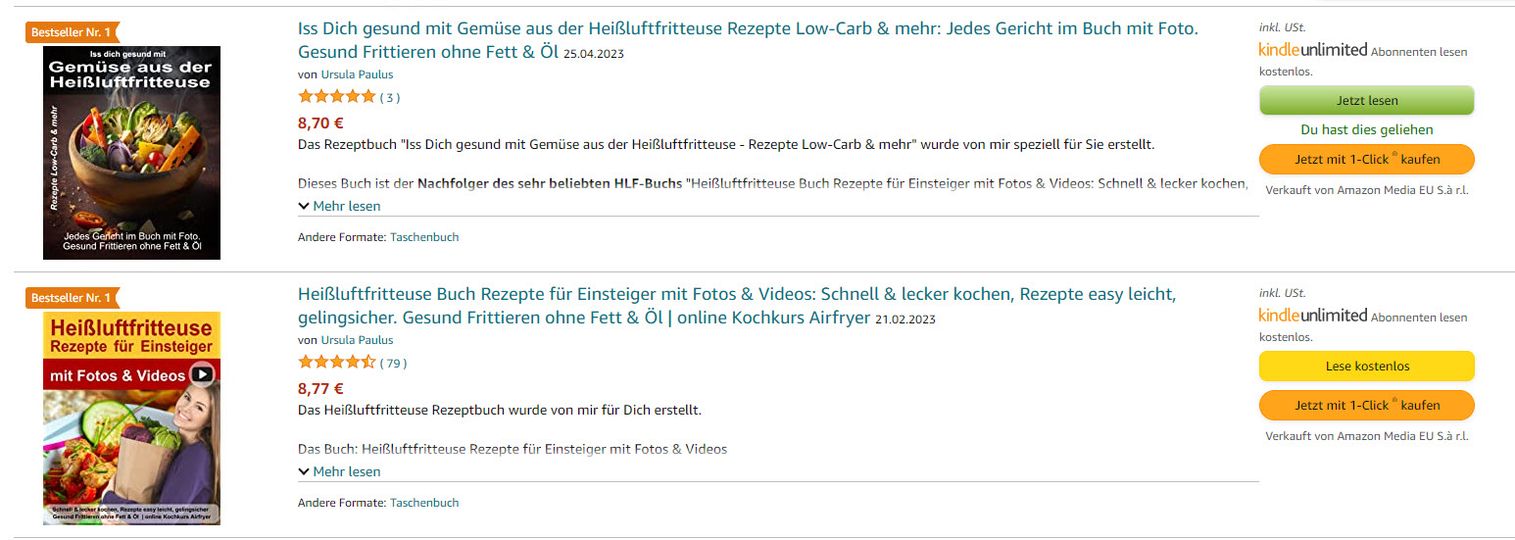Buy first book with Jetzt mit 1-Click kaufen
1515x540 pixels.
click(1366, 160)
